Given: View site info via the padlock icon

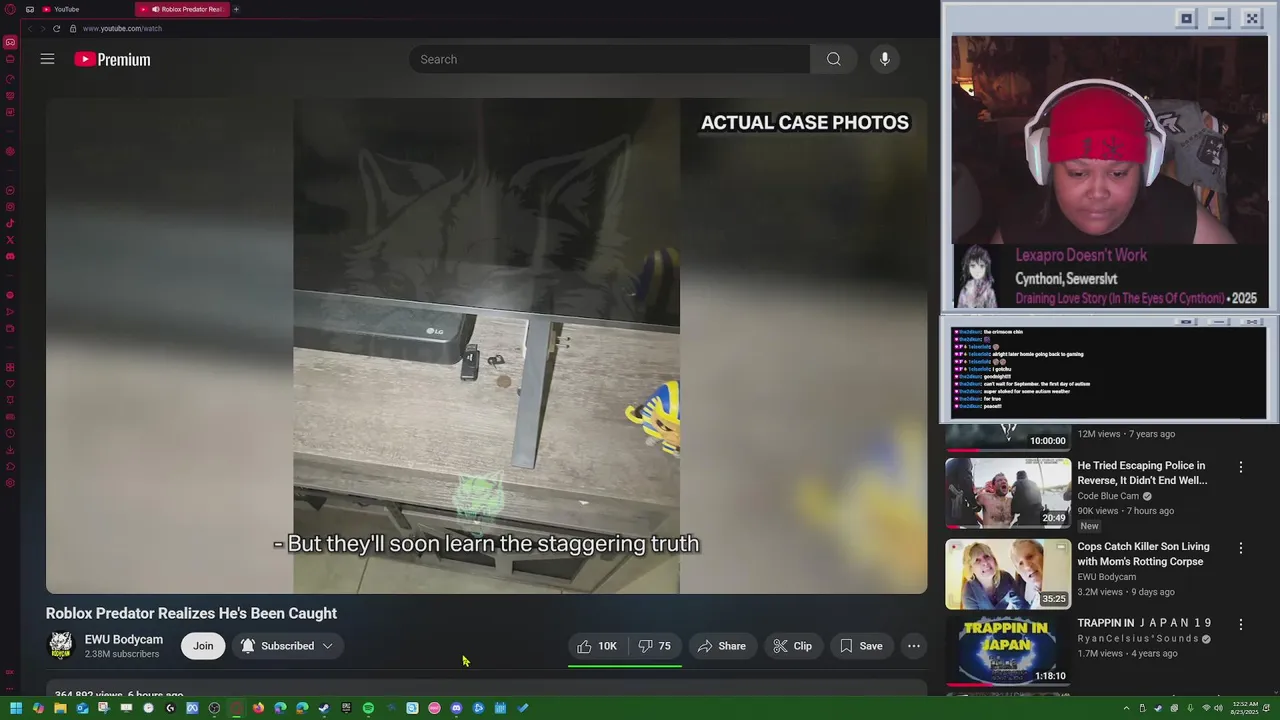Looking at the screenshot, I should [72, 28].
